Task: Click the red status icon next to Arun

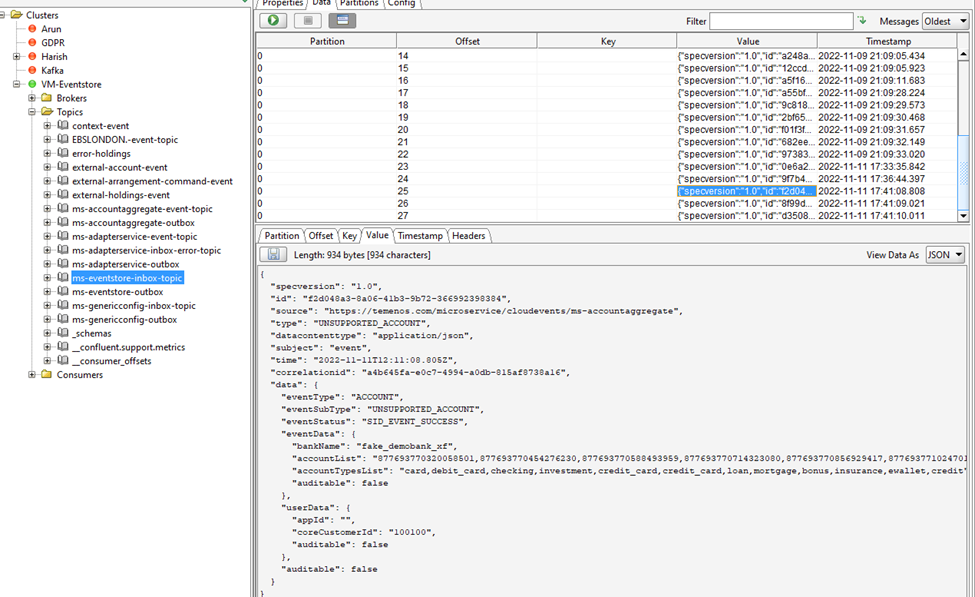Action: tap(32, 29)
